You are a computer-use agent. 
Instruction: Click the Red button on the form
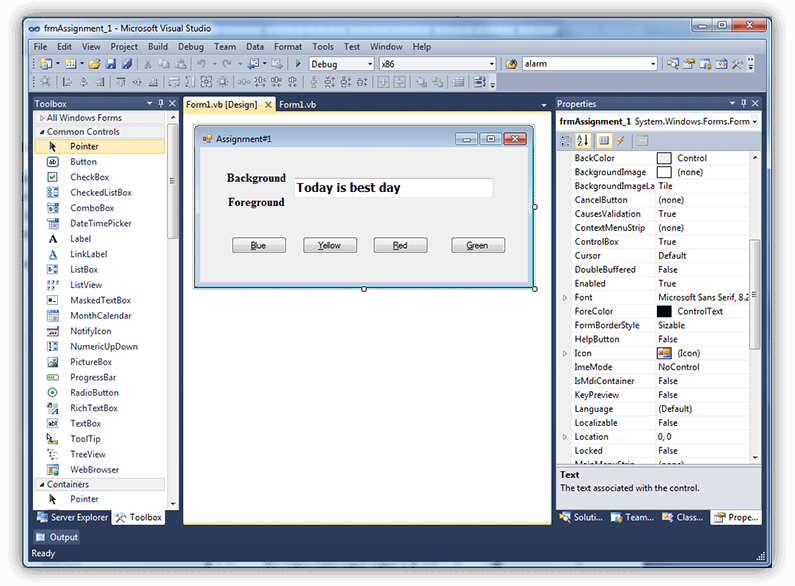(x=400, y=245)
